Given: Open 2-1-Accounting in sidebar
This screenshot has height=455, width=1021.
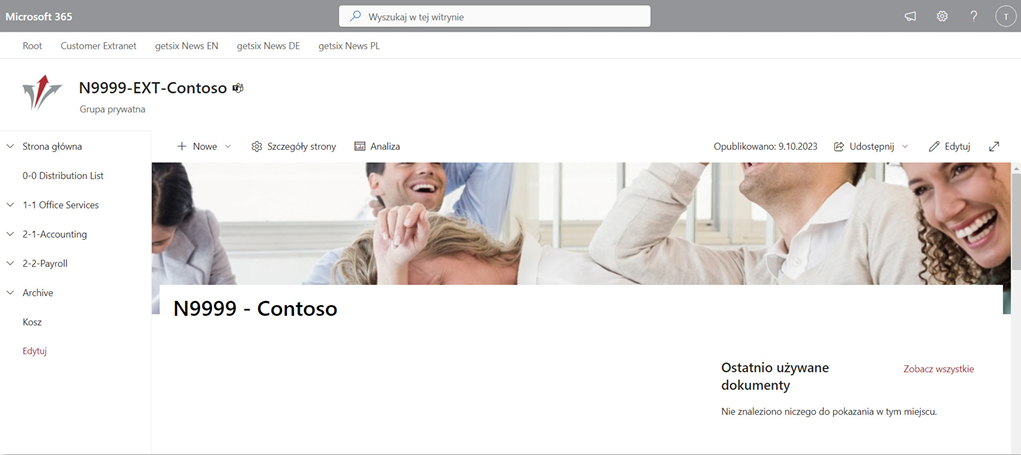Looking at the screenshot, I should pyautogui.click(x=54, y=234).
